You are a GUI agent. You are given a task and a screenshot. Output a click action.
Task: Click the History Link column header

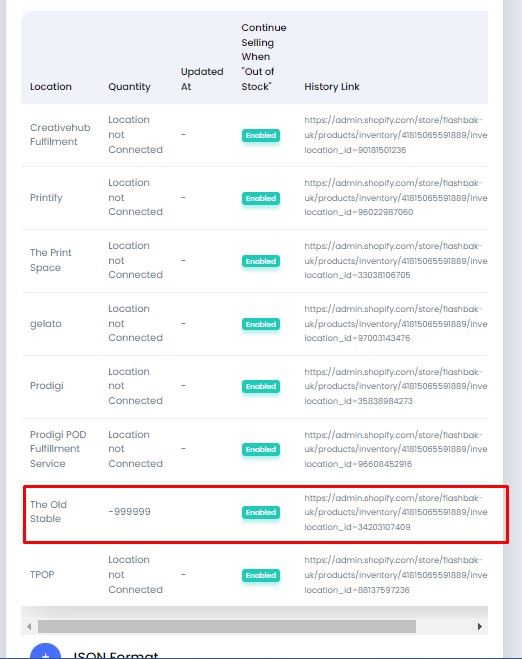(x=332, y=87)
